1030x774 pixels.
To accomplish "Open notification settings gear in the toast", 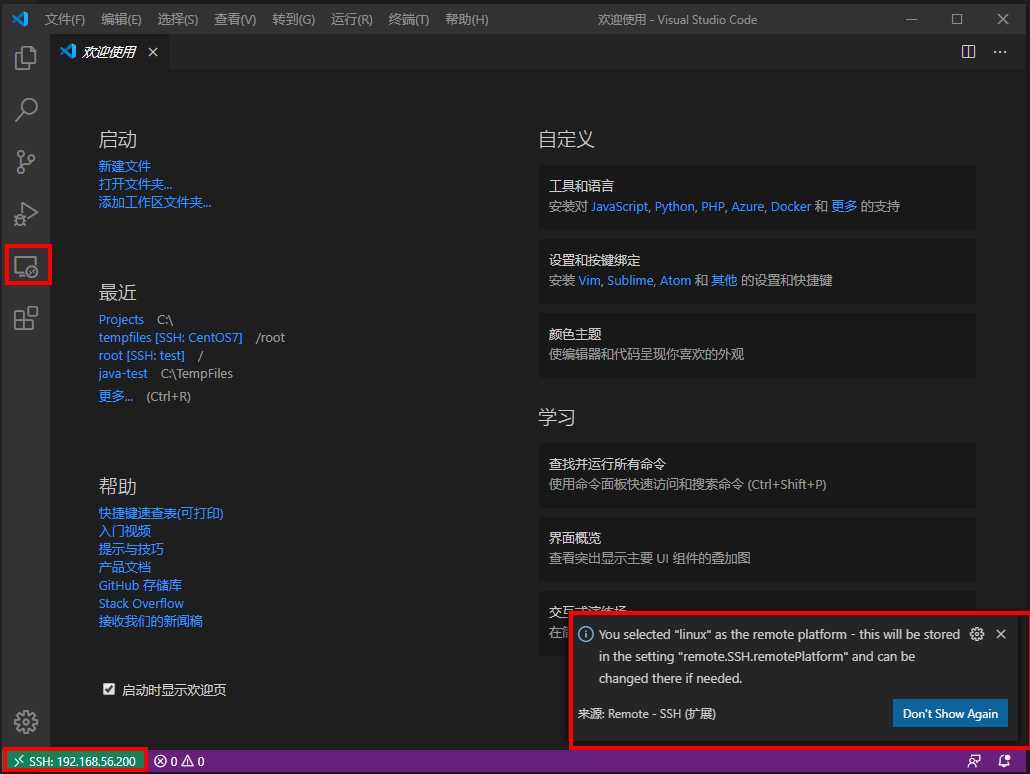I will tap(977, 634).
